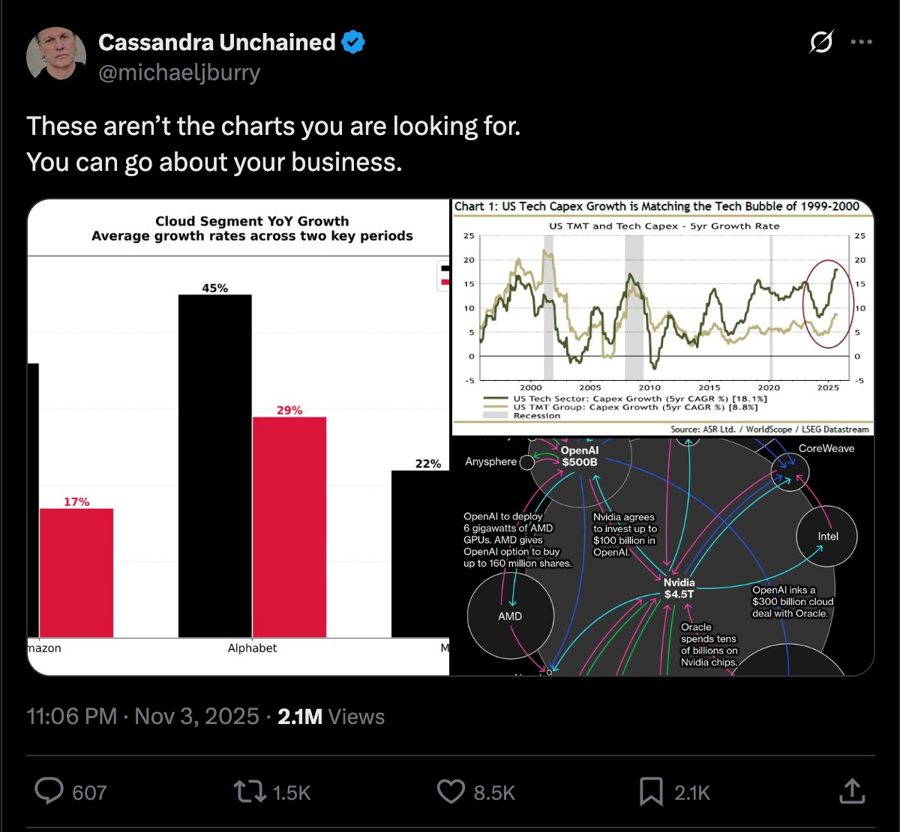Click the share upload icon
Screen dimensions: 900x832
pyautogui.click(x=851, y=791)
